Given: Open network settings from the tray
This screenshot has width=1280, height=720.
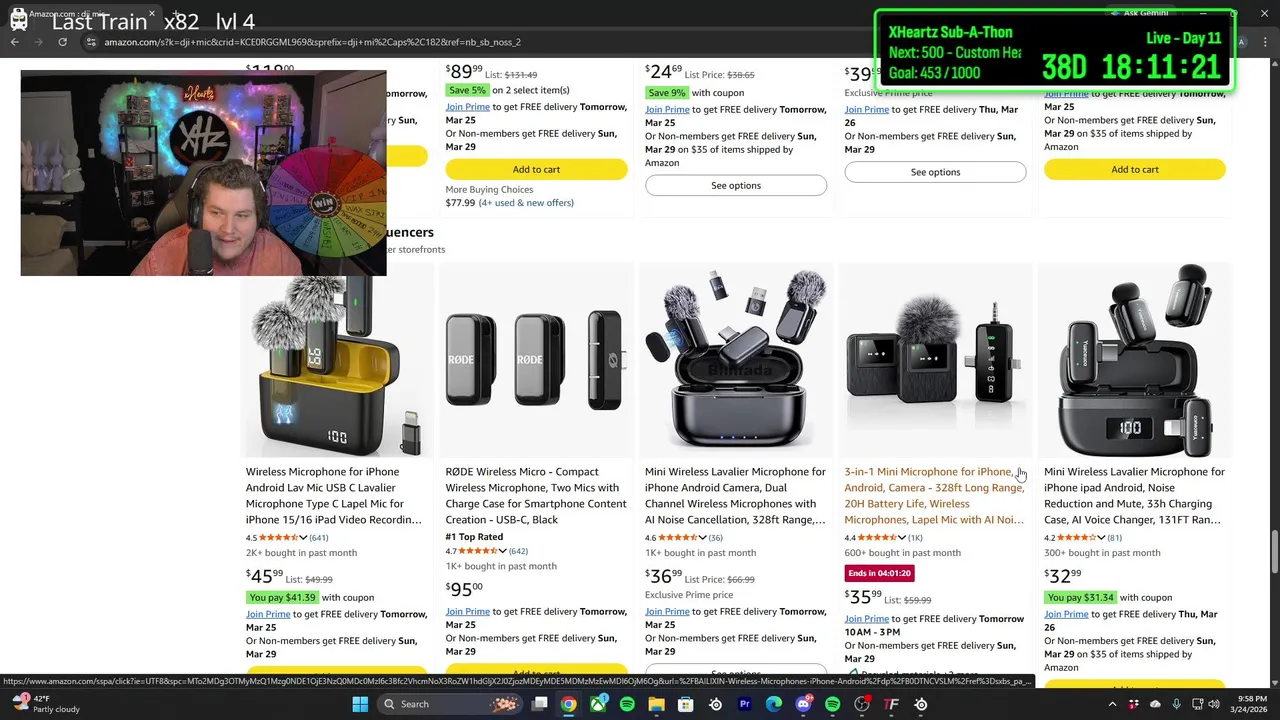Looking at the screenshot, I should [1197, 704].
